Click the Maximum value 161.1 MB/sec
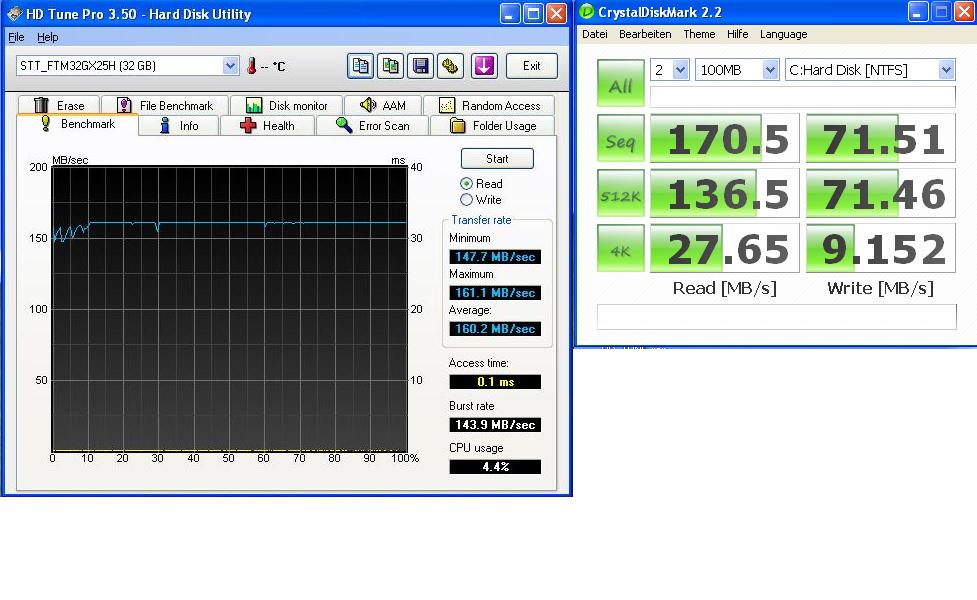Image resolution: width=977 pixels, height=600 pixels. click(495, 293)
